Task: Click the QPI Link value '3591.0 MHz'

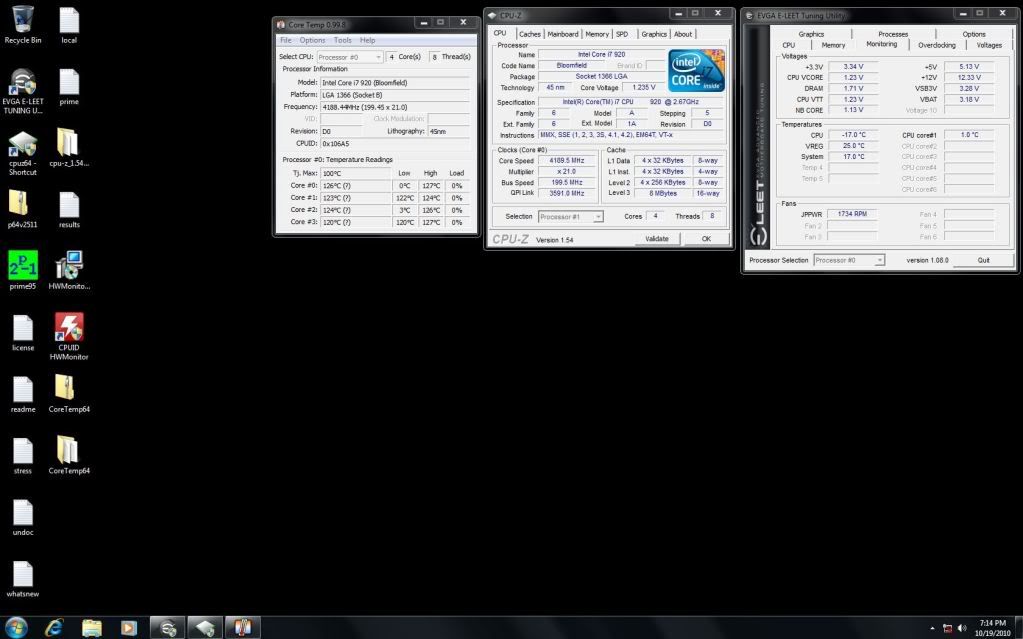Action: pyautogui.click(x=566, y=193)
